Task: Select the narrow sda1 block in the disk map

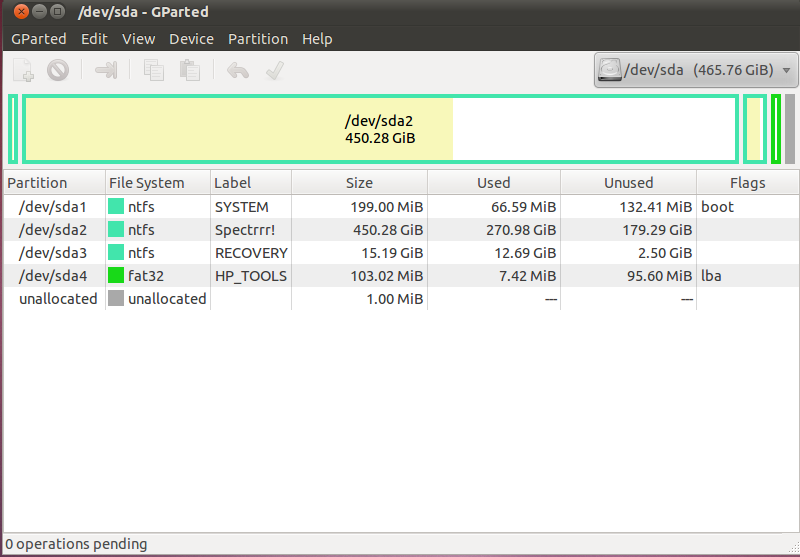Action: pyautogui.click(x=13, y=129)
